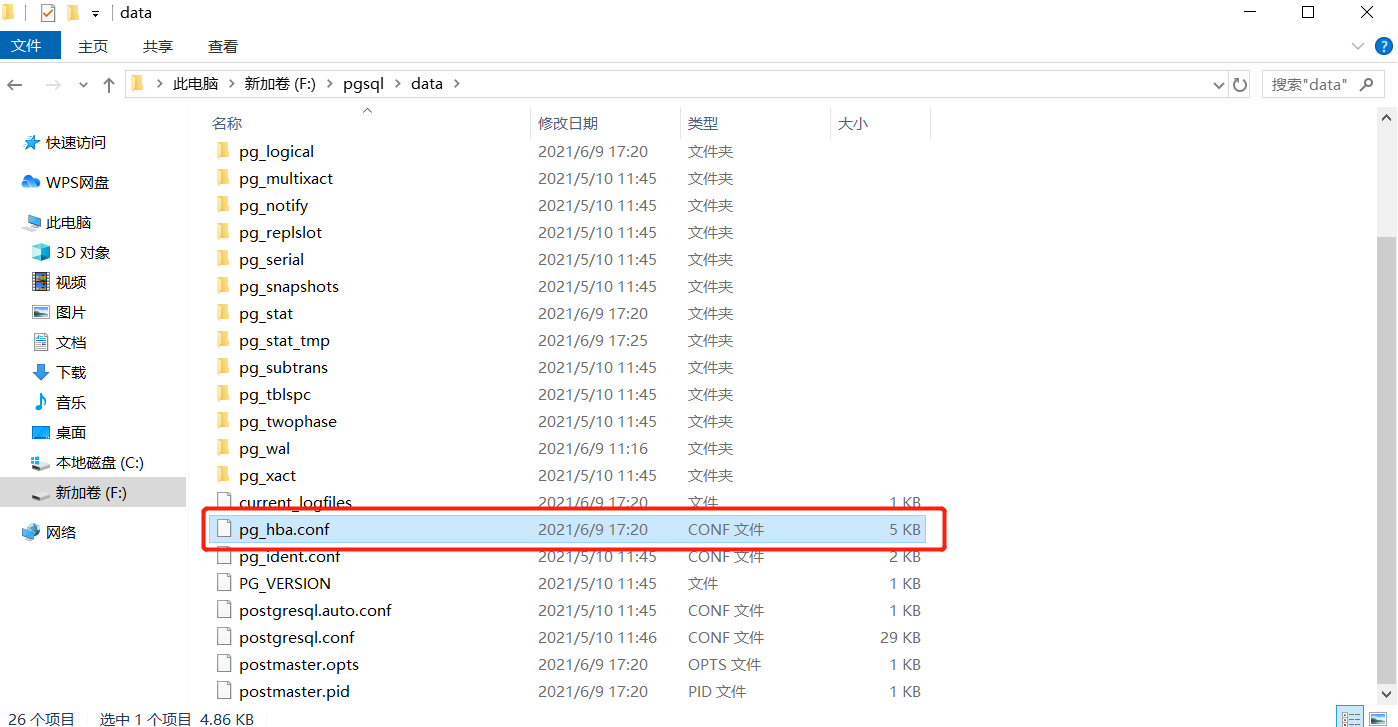Open 3D 对象 in the navigation pane
This screenshot has width=1398, height=727.
pyautogui.click(x=83, y=252)
